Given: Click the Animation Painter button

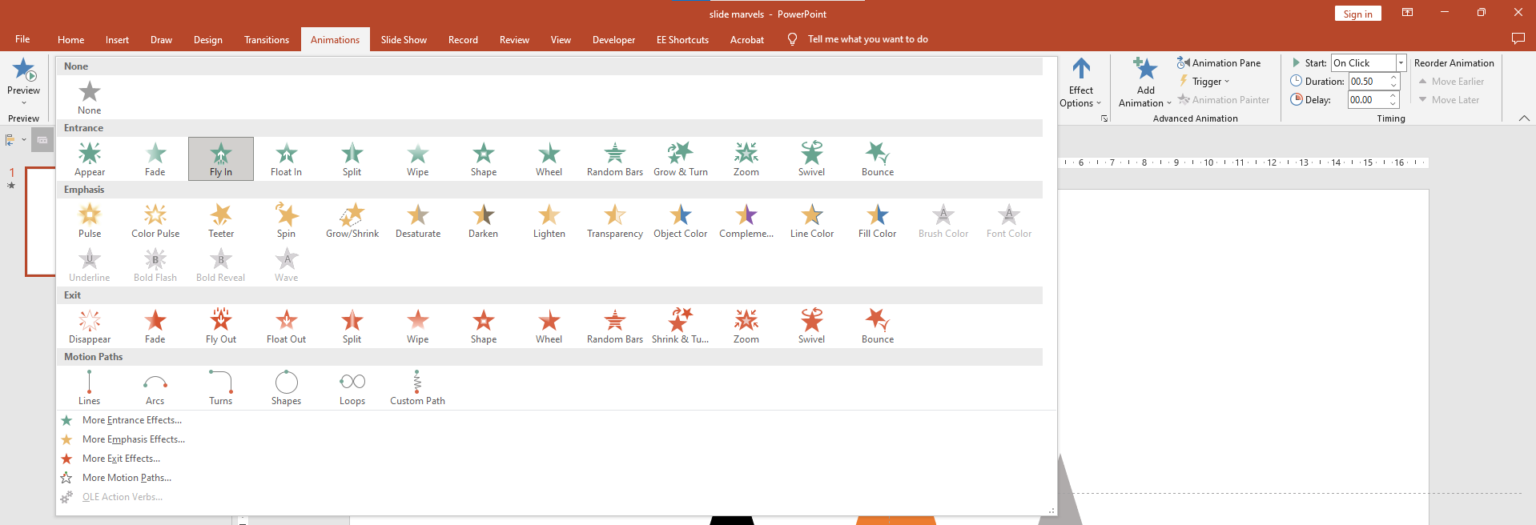Looking at the screenshot, I should coord(1223,100).
